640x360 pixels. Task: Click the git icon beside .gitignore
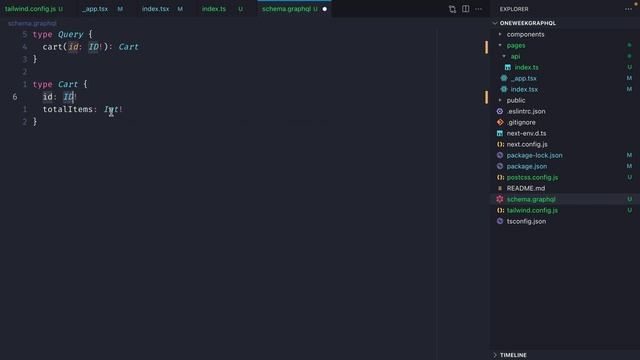[x=500, y=122]
